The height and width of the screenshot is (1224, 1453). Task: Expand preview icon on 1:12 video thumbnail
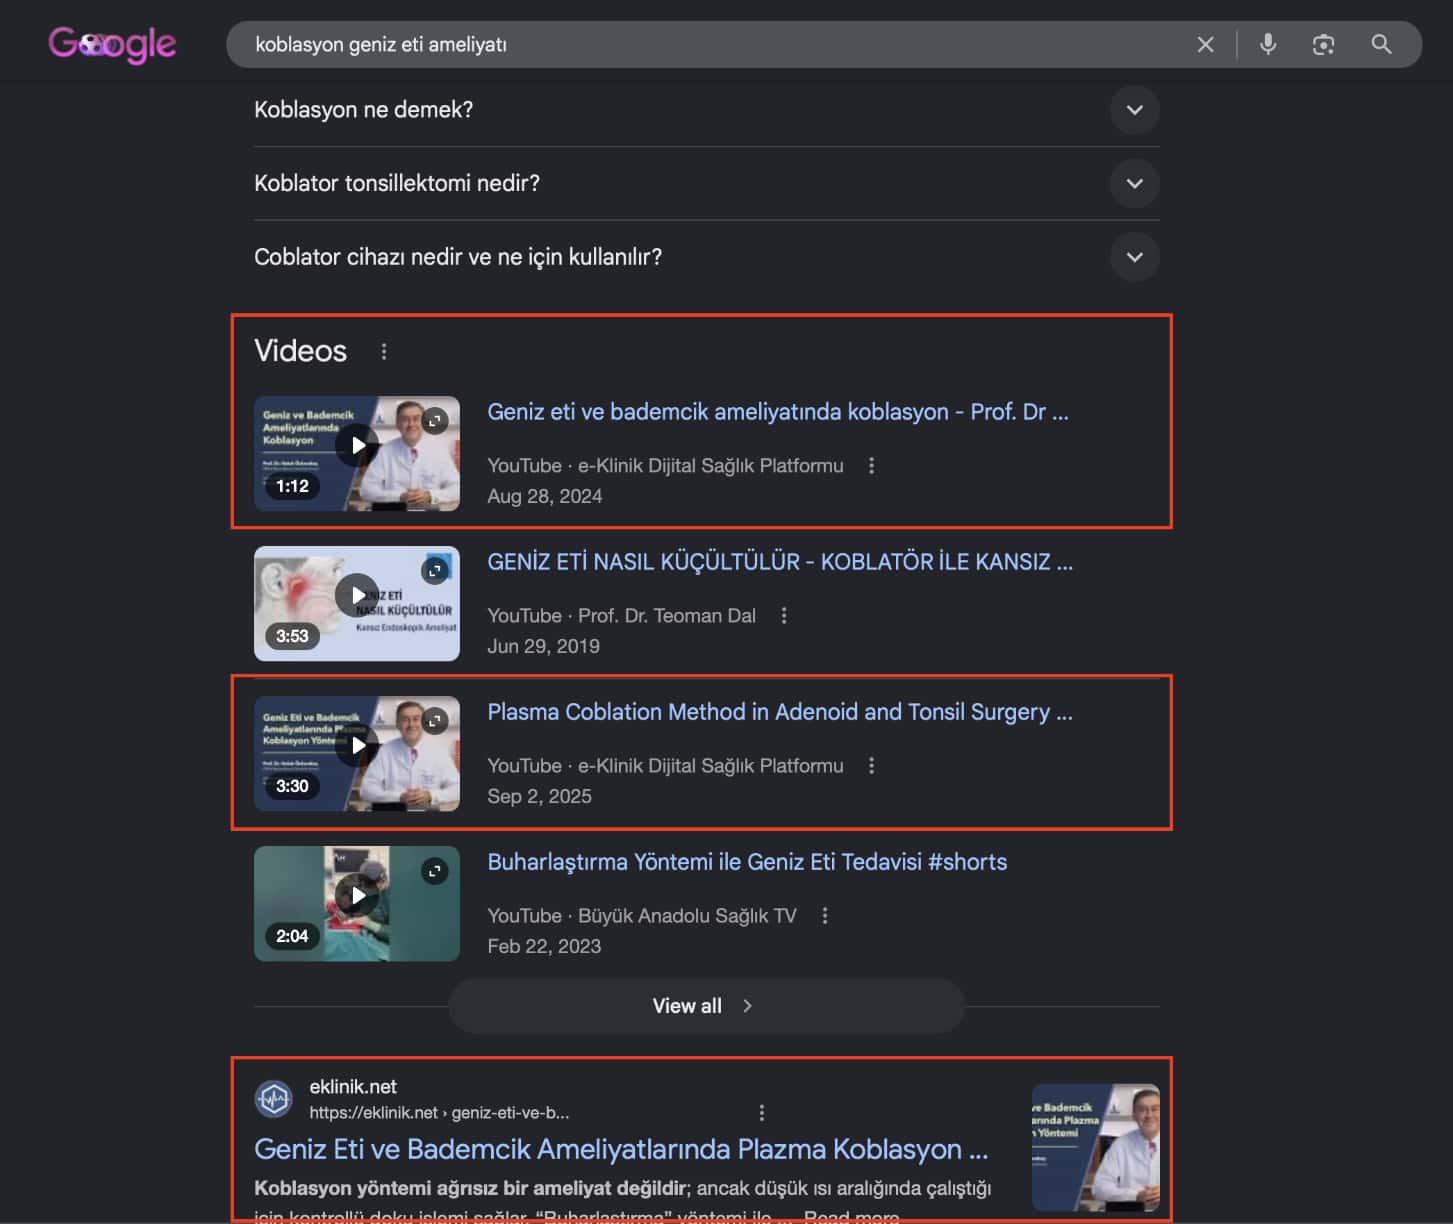(x=435, y=421)
